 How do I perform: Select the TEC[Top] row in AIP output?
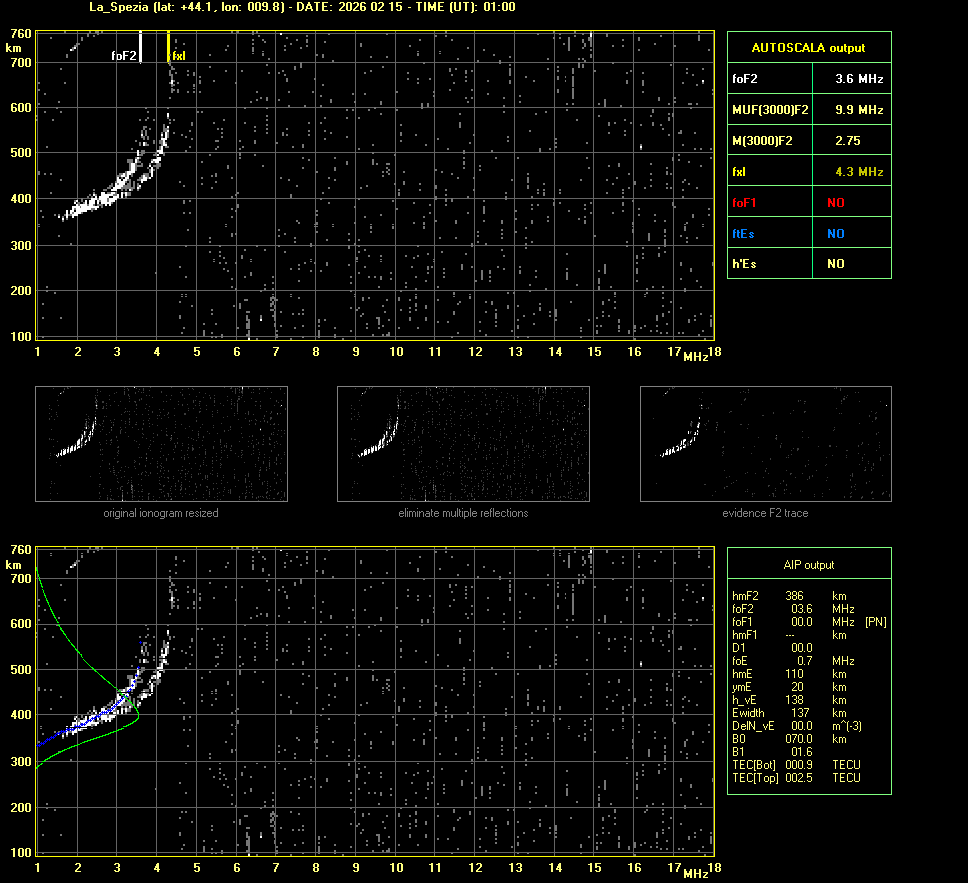[795, 777]
